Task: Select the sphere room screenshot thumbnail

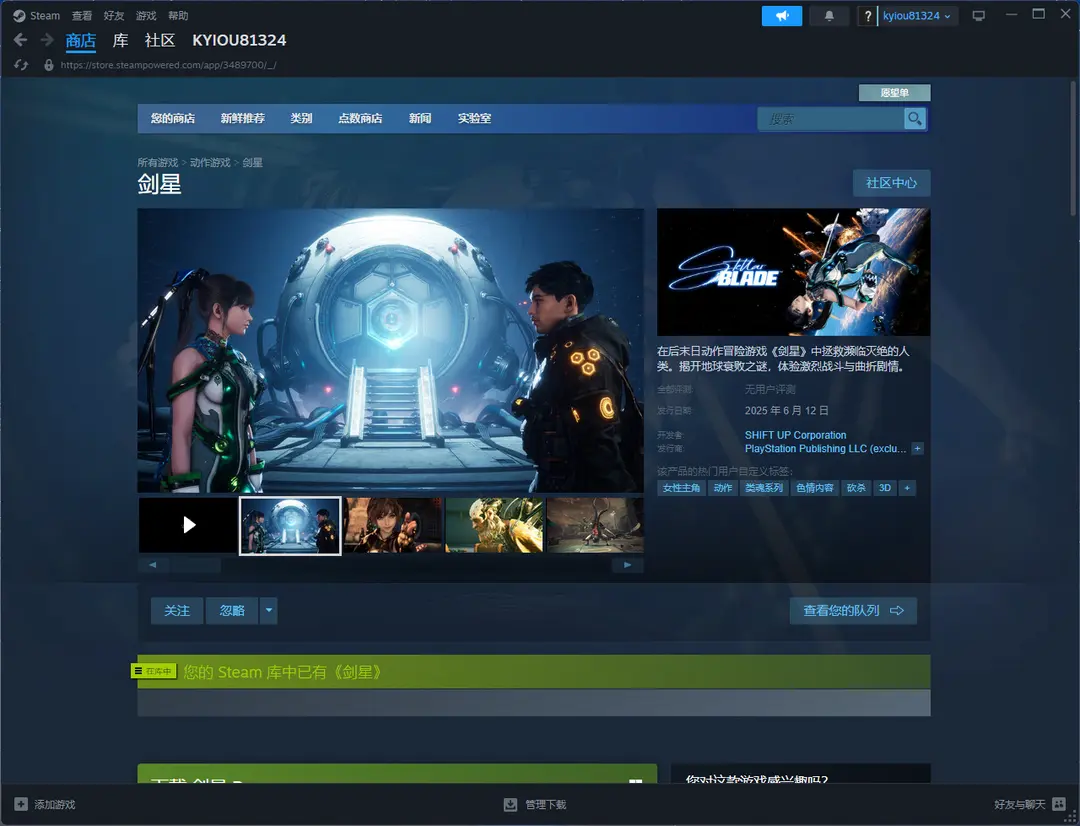Action: (x=290, y=526)
